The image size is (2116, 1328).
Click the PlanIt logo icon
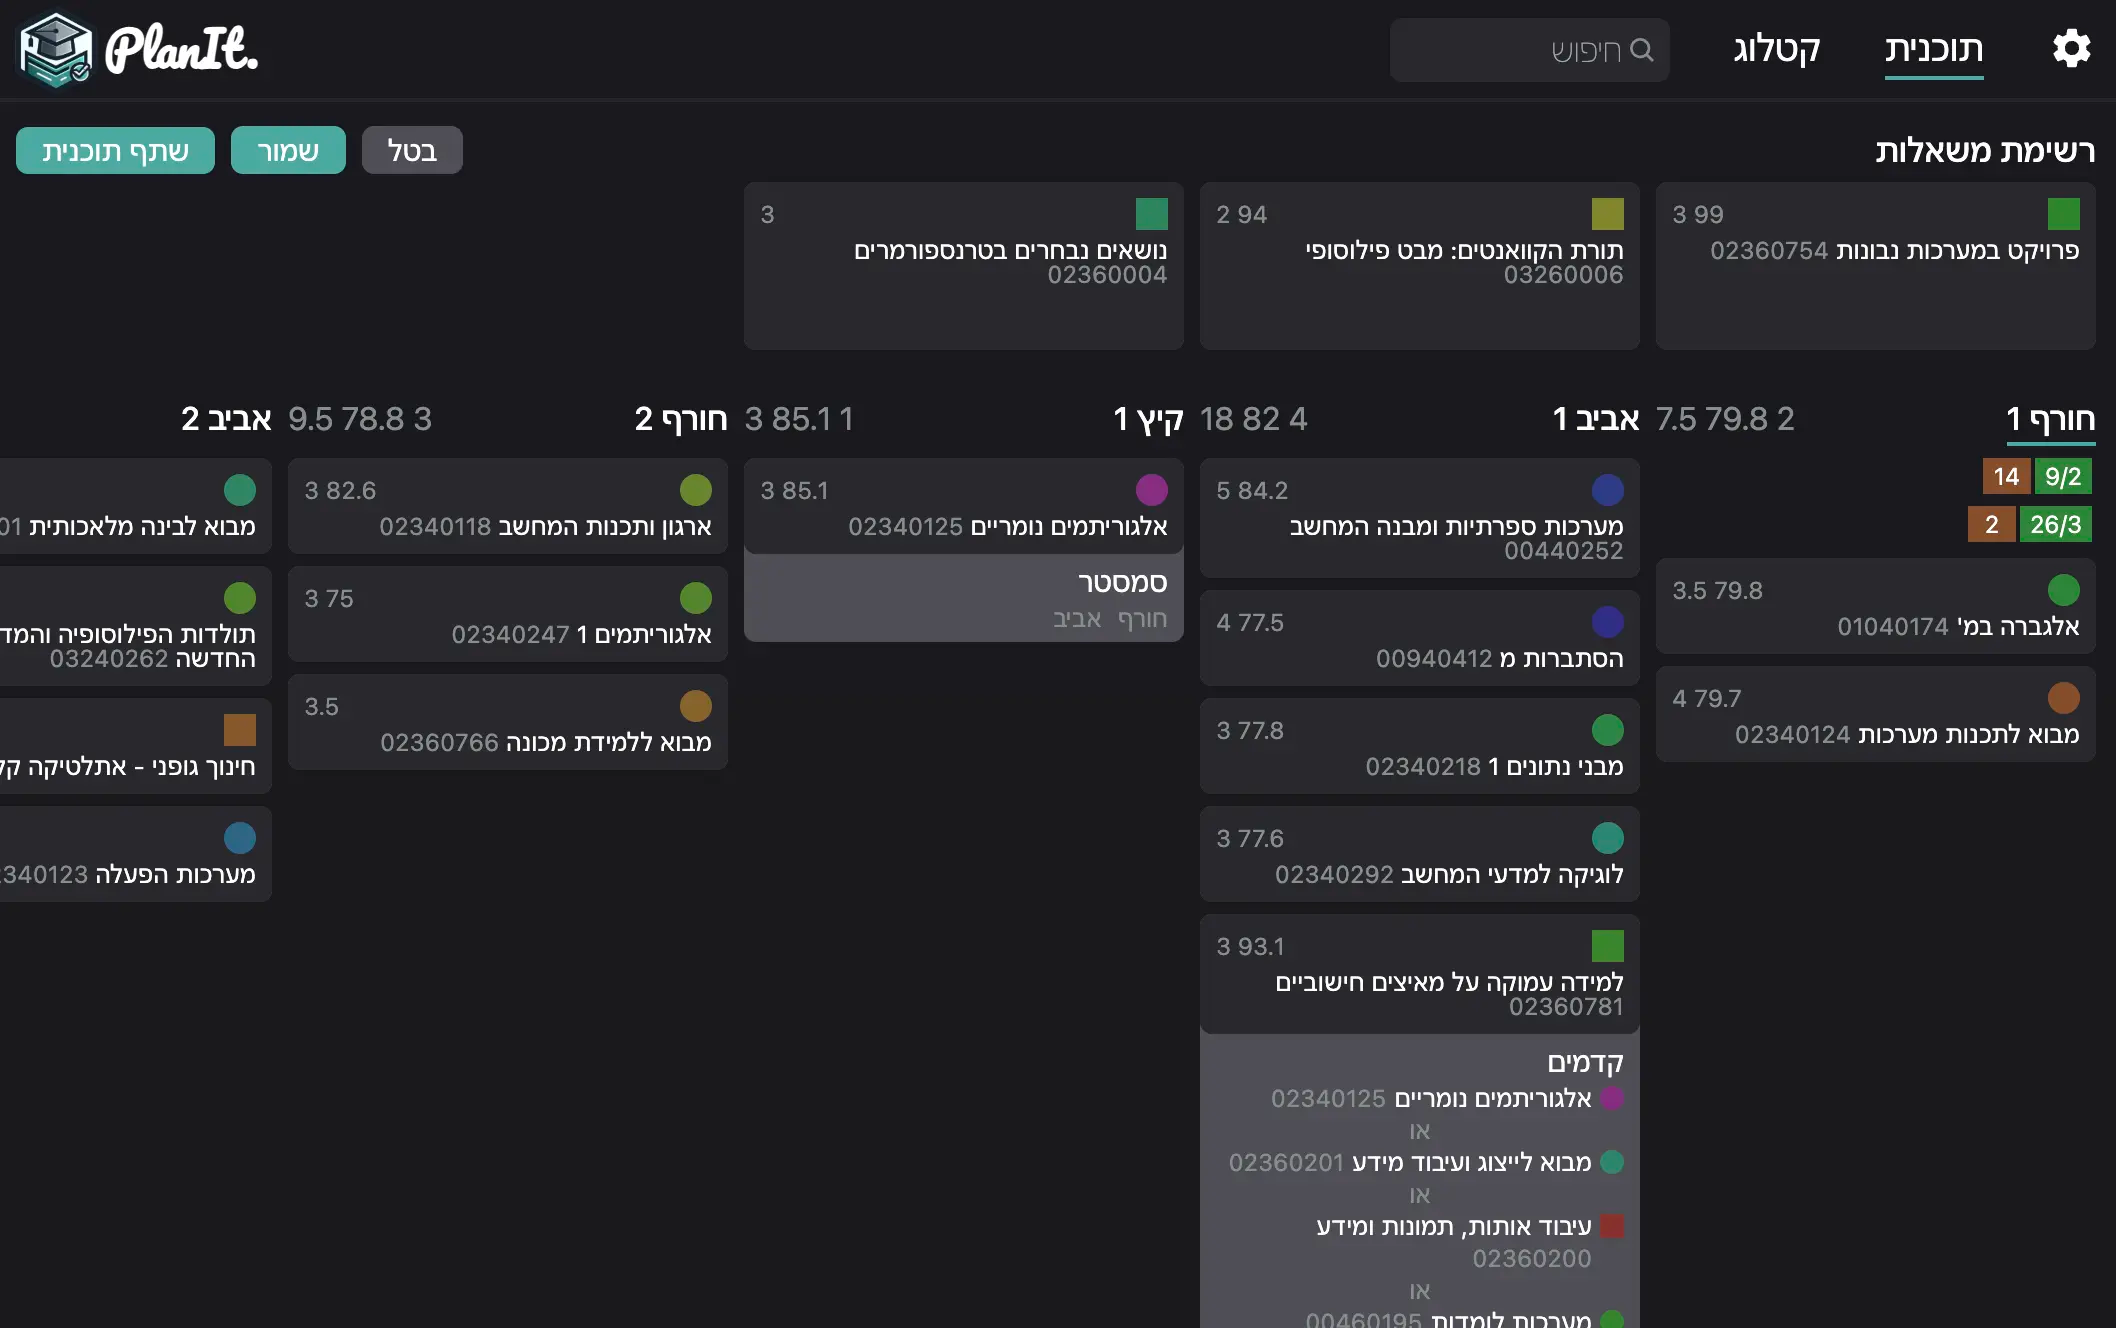[x=56, y=49]
